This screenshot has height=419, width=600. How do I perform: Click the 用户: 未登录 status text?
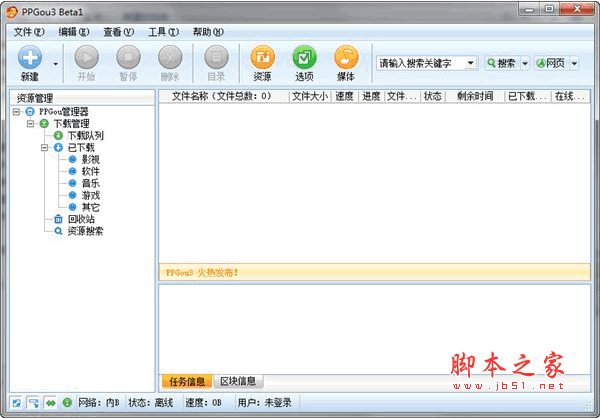tap(264, 403)
